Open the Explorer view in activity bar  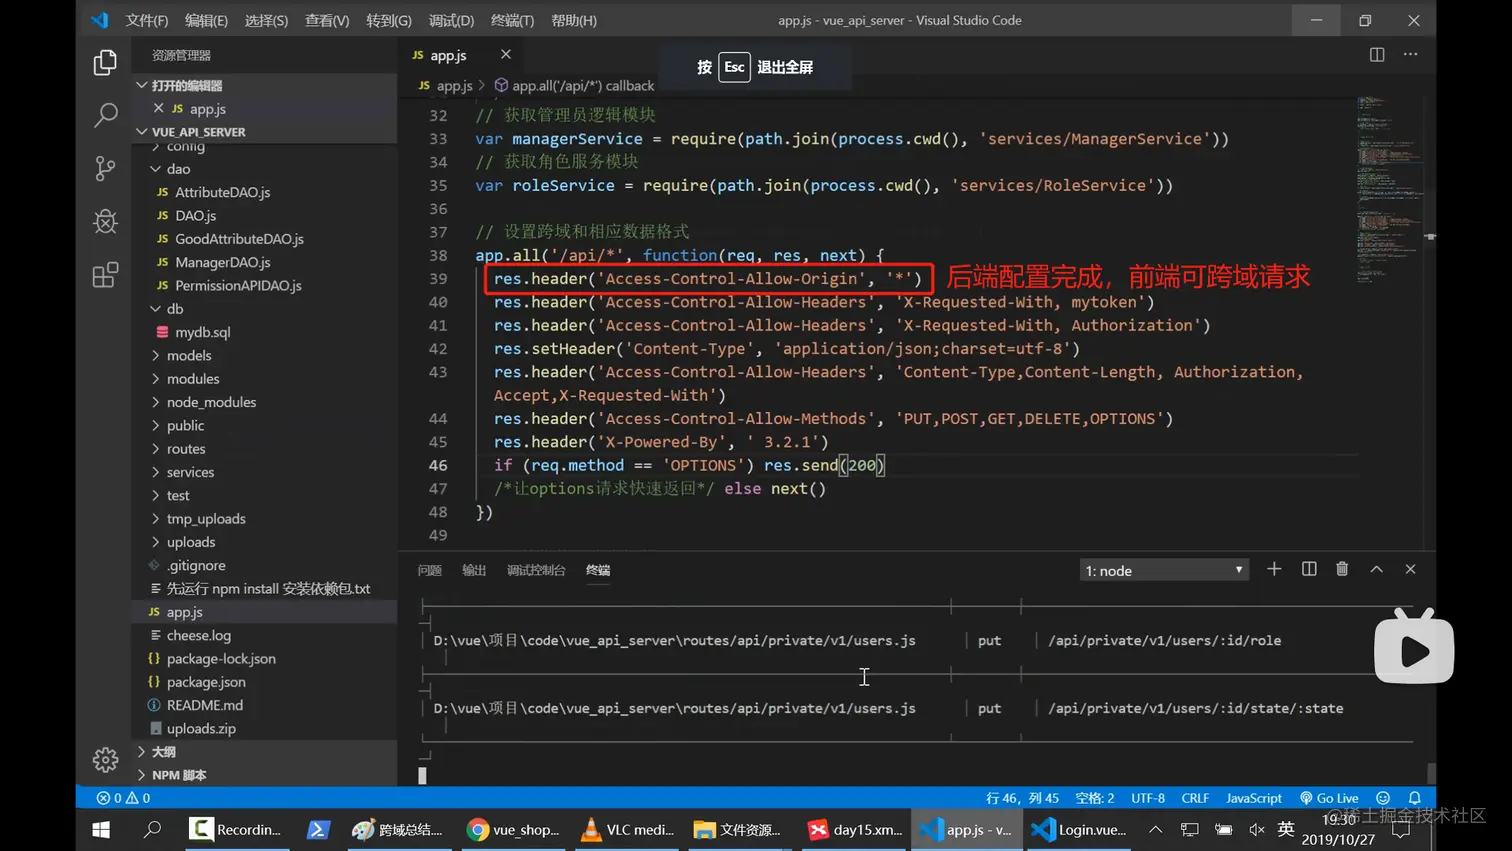click(x=105, y=62)
